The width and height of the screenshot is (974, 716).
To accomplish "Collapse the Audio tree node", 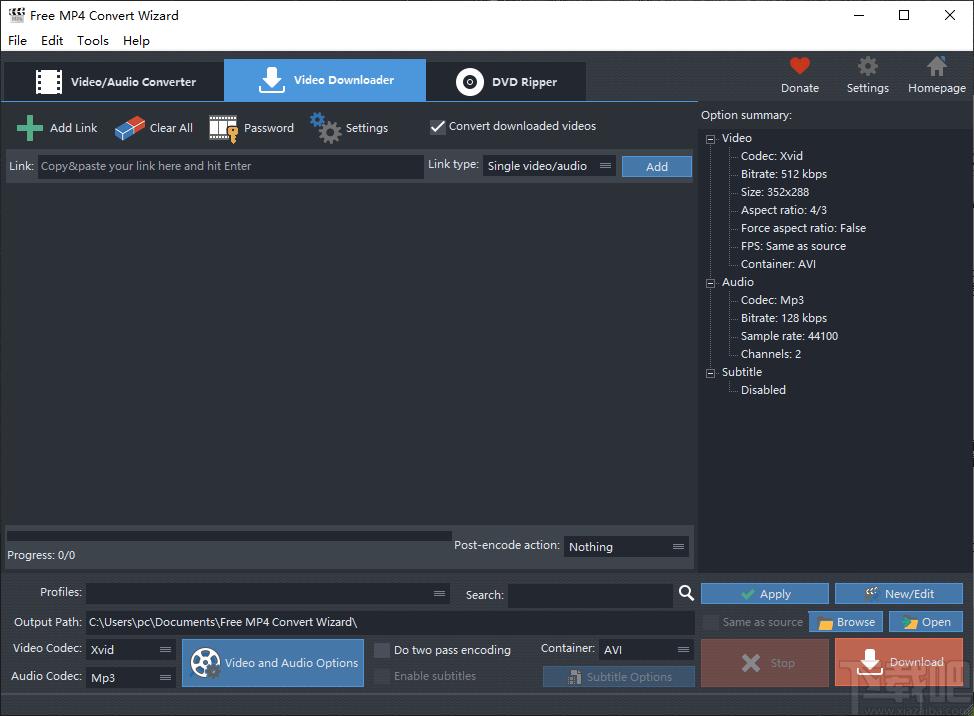I will pyautogui.click(x=710, y=283).
